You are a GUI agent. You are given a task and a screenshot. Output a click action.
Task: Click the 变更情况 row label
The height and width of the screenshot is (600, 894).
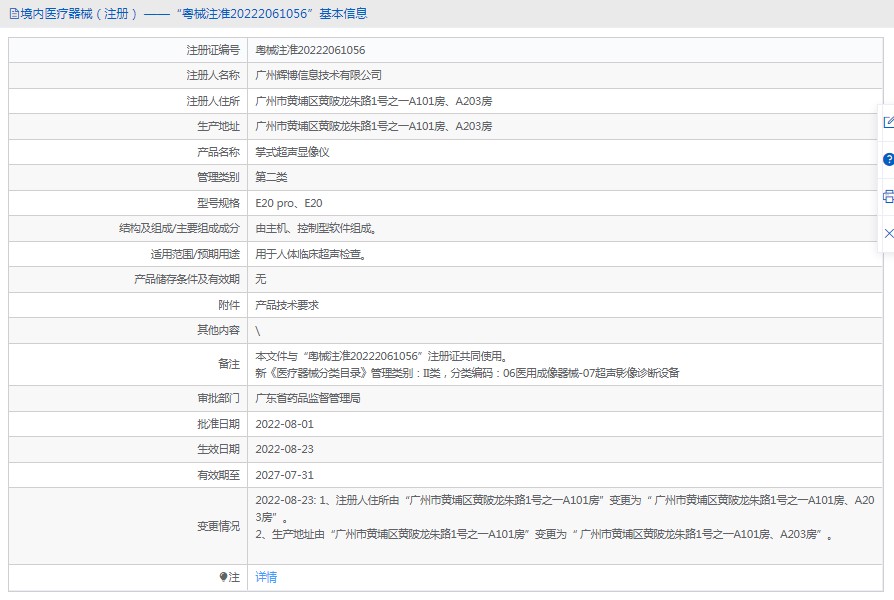(218, 526)
